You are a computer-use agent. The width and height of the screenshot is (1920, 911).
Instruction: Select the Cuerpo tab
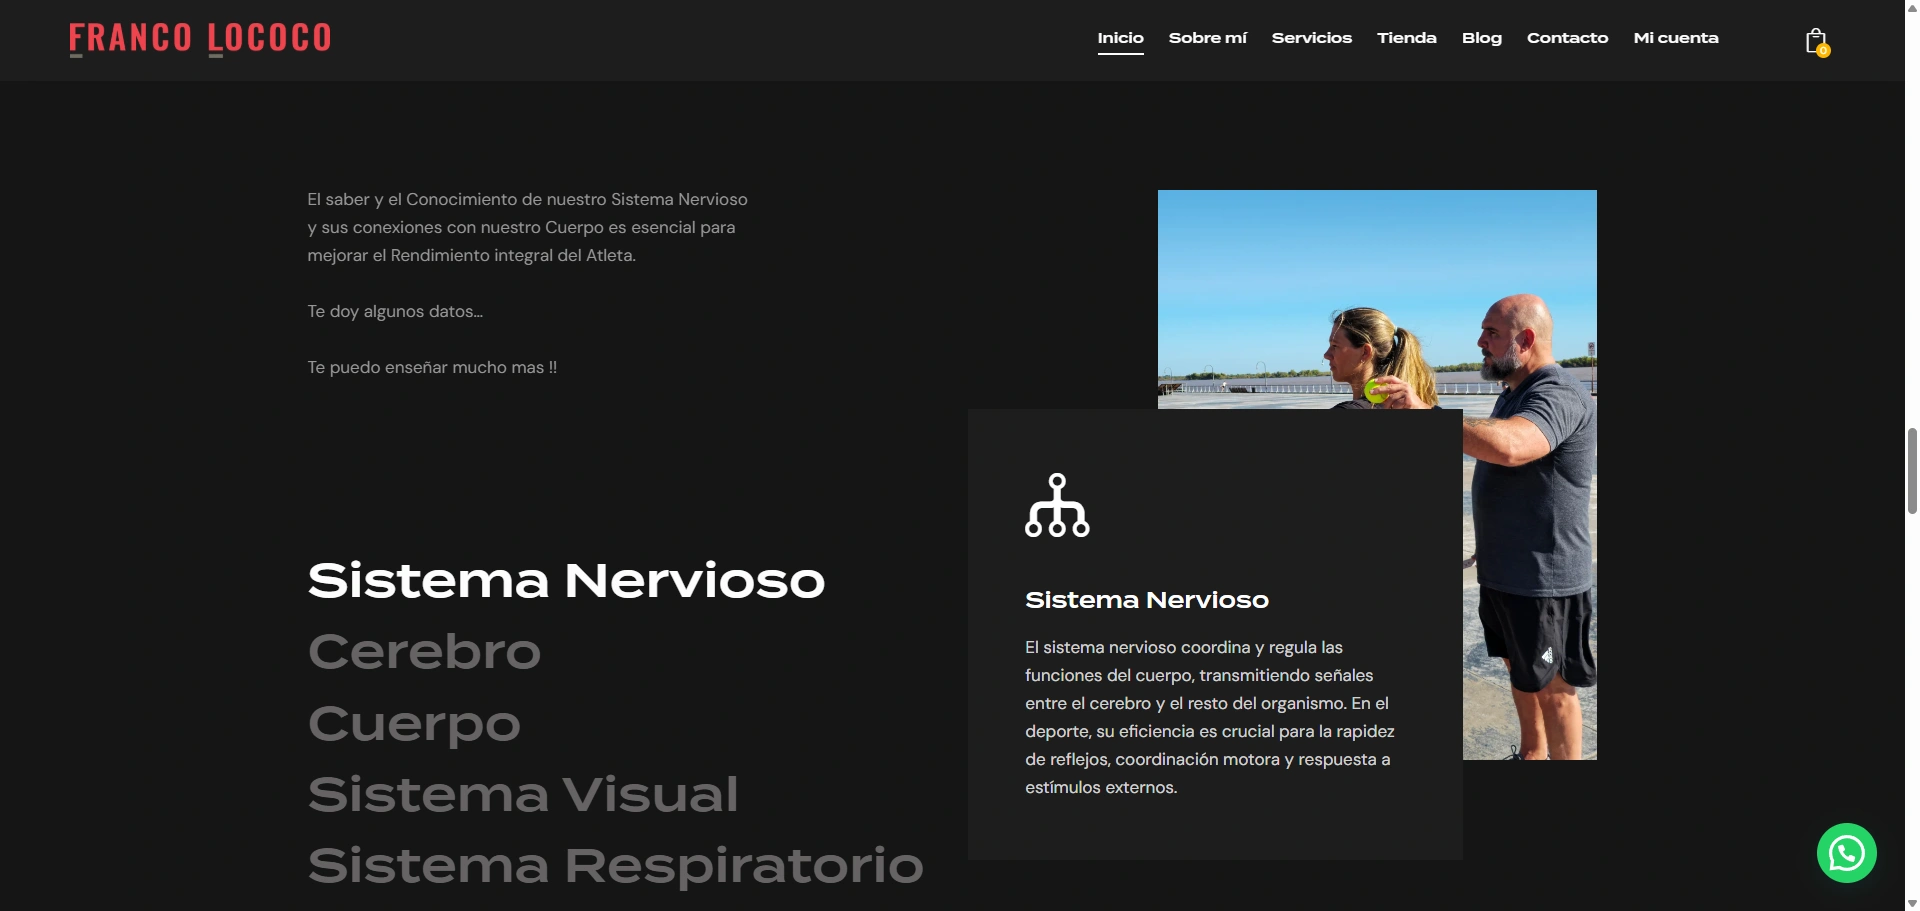(x=414, y=723)
